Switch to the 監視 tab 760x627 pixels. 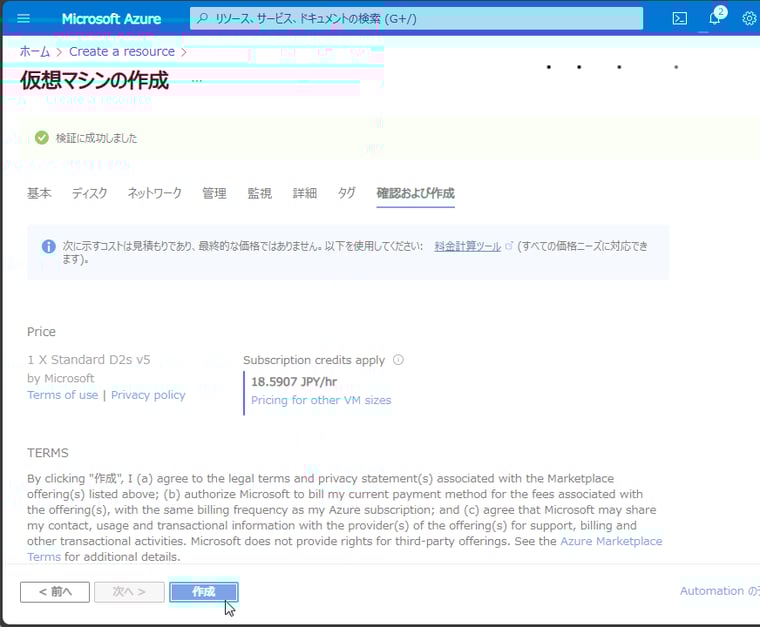tap(260, 193)
